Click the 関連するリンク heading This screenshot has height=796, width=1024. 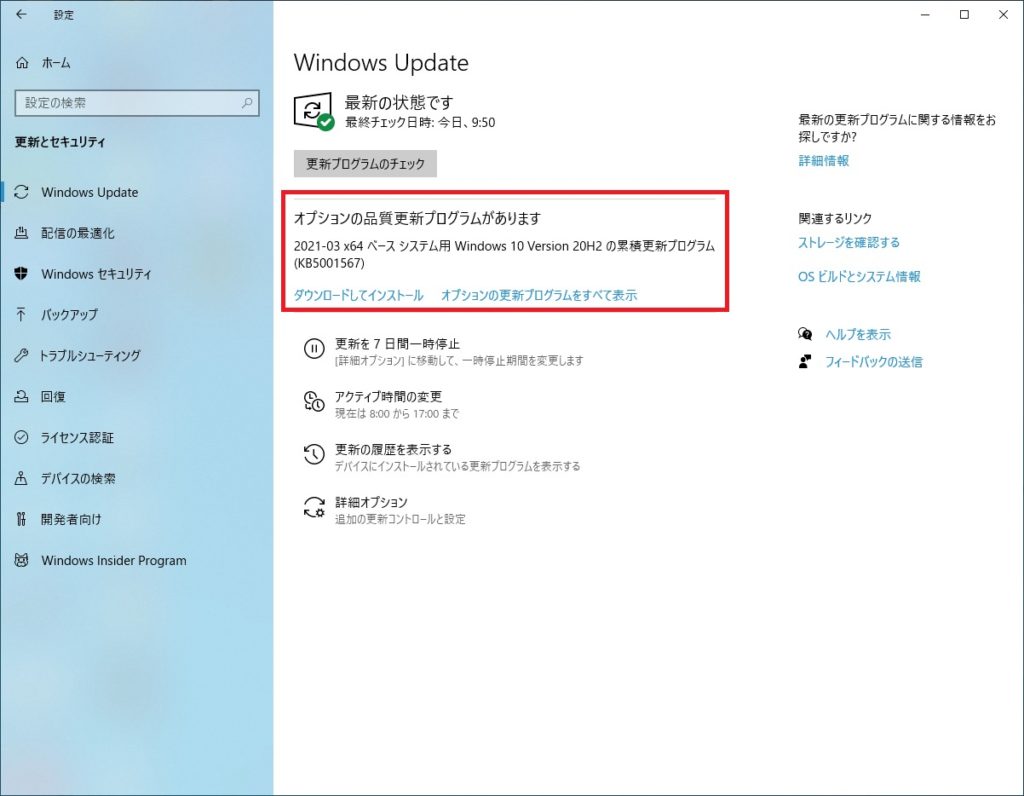click(x=835, y=218)
